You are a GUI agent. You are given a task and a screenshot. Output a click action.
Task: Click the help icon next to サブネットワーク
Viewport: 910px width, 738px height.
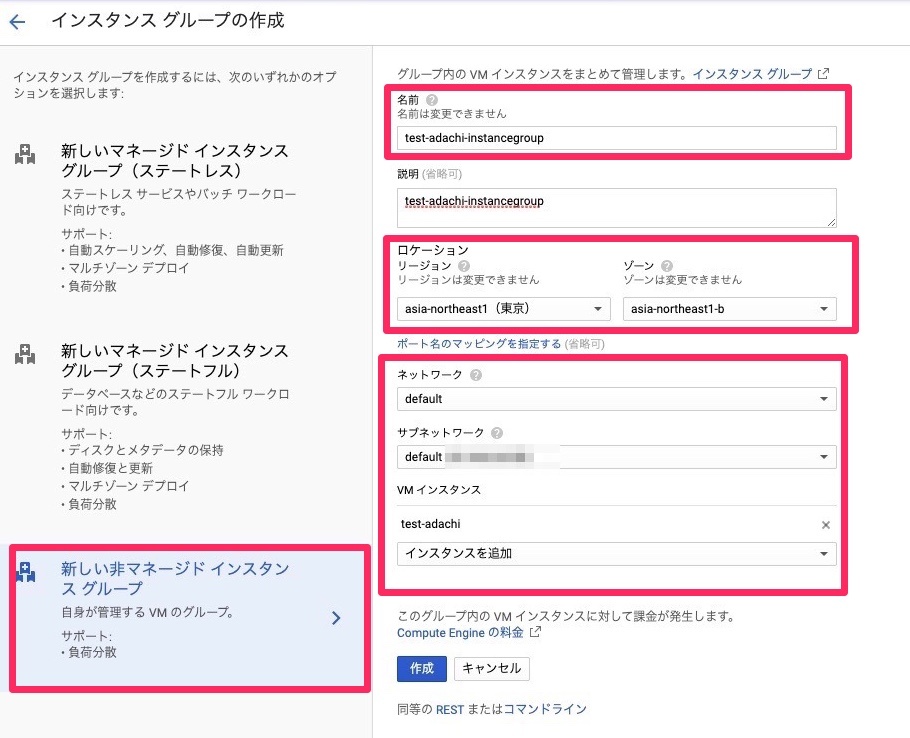(x=497, y=433)
